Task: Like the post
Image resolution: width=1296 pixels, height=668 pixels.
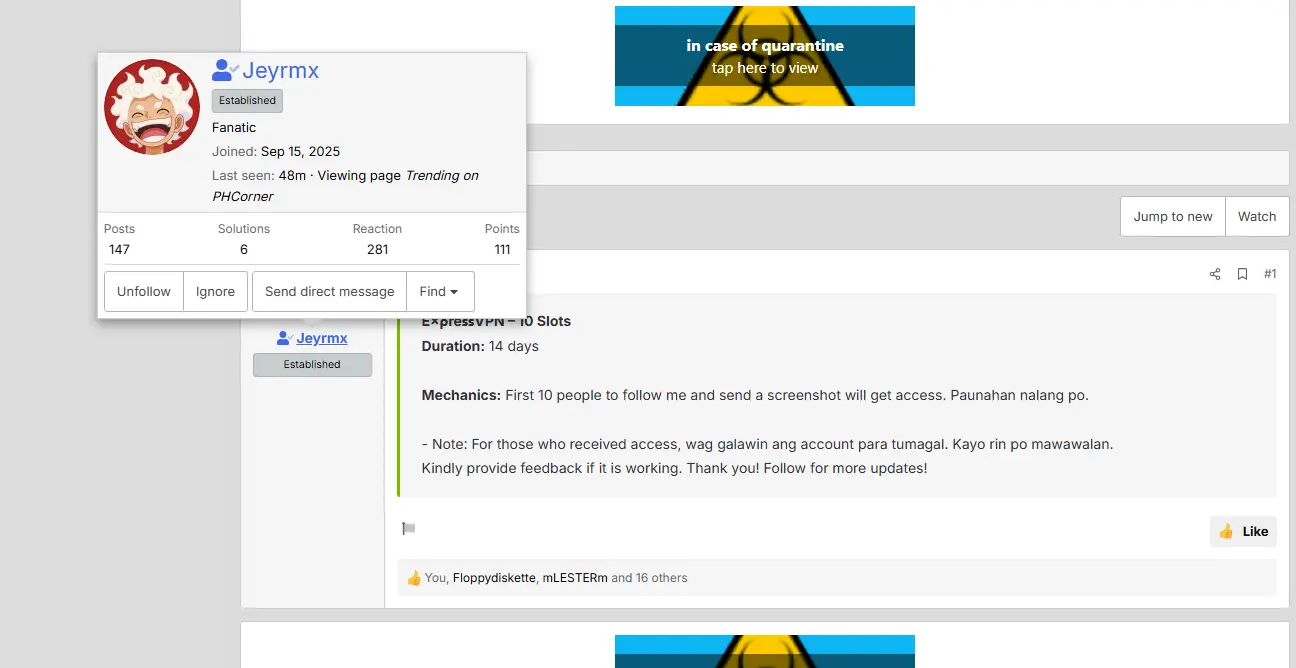Action: 1243,531
